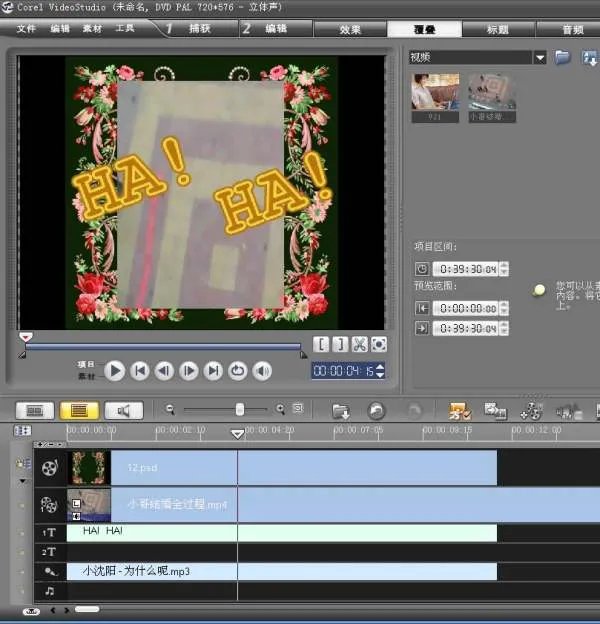600x624 pixels.
Task: Open the 文件 menu
Action: [25, 29]
